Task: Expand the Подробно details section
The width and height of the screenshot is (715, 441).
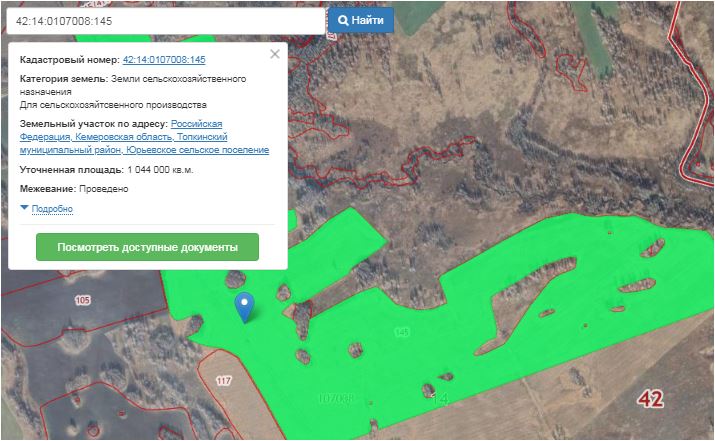Action: [x=52, y=209]
